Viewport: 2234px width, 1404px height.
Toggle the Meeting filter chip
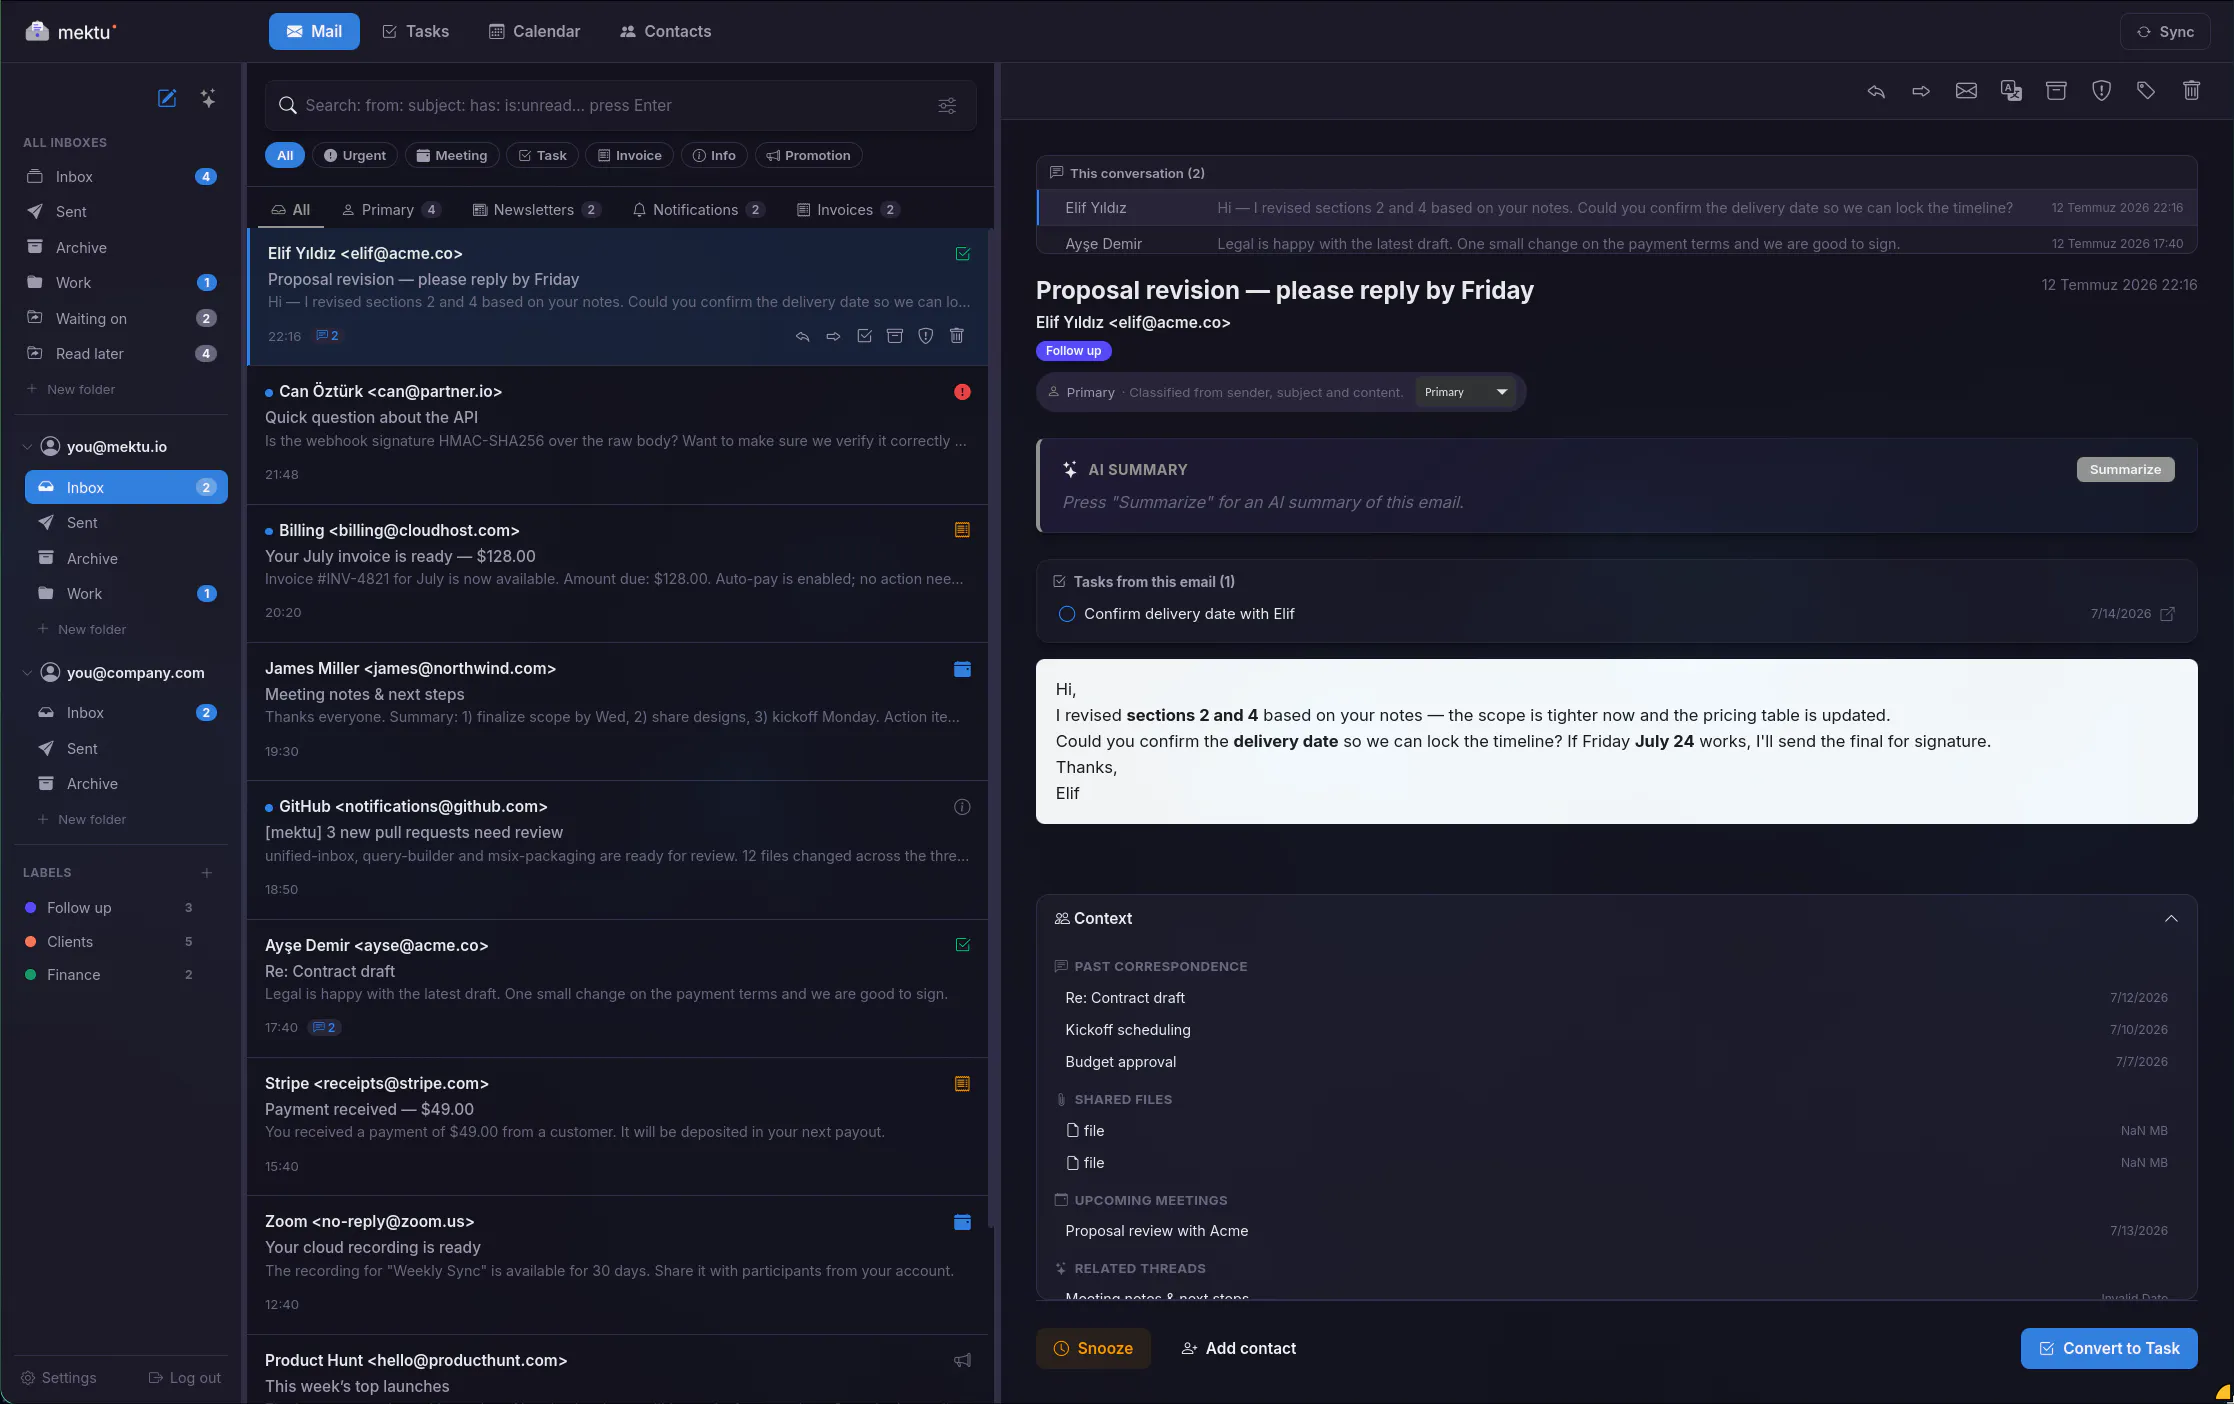451,155
